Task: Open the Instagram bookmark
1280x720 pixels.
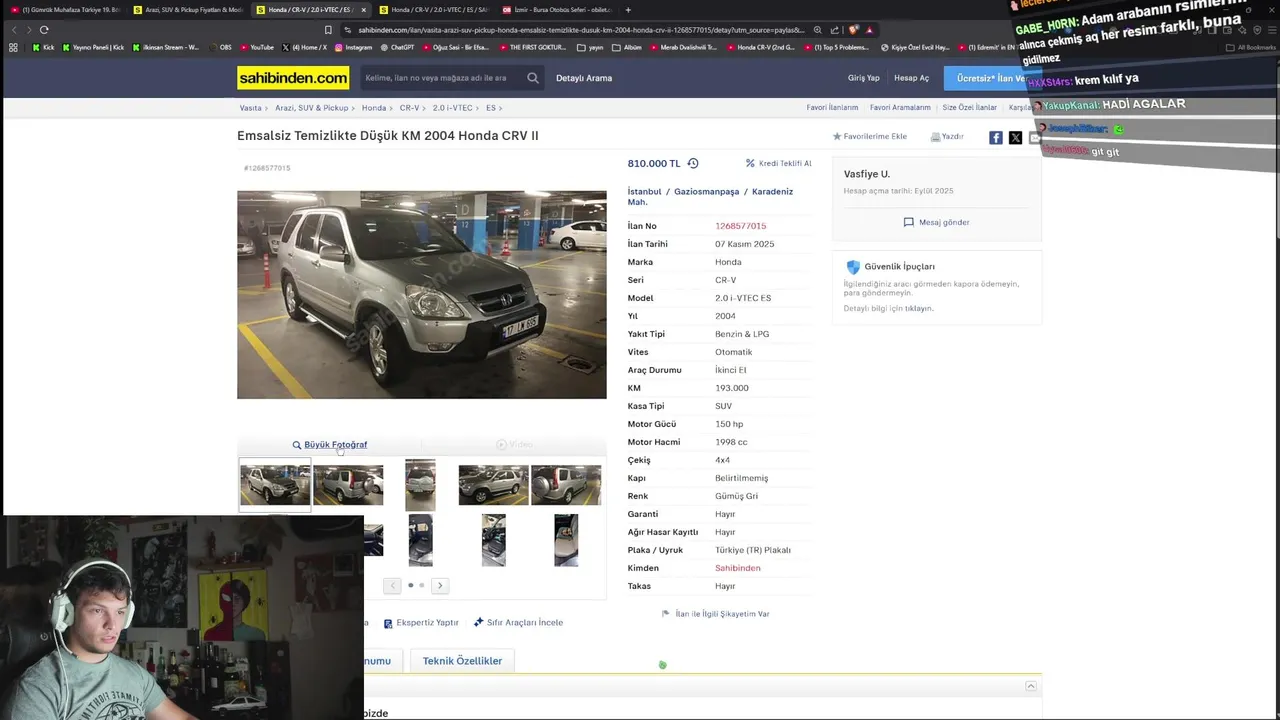Action: pyautogui.click(x=353, y=47)
